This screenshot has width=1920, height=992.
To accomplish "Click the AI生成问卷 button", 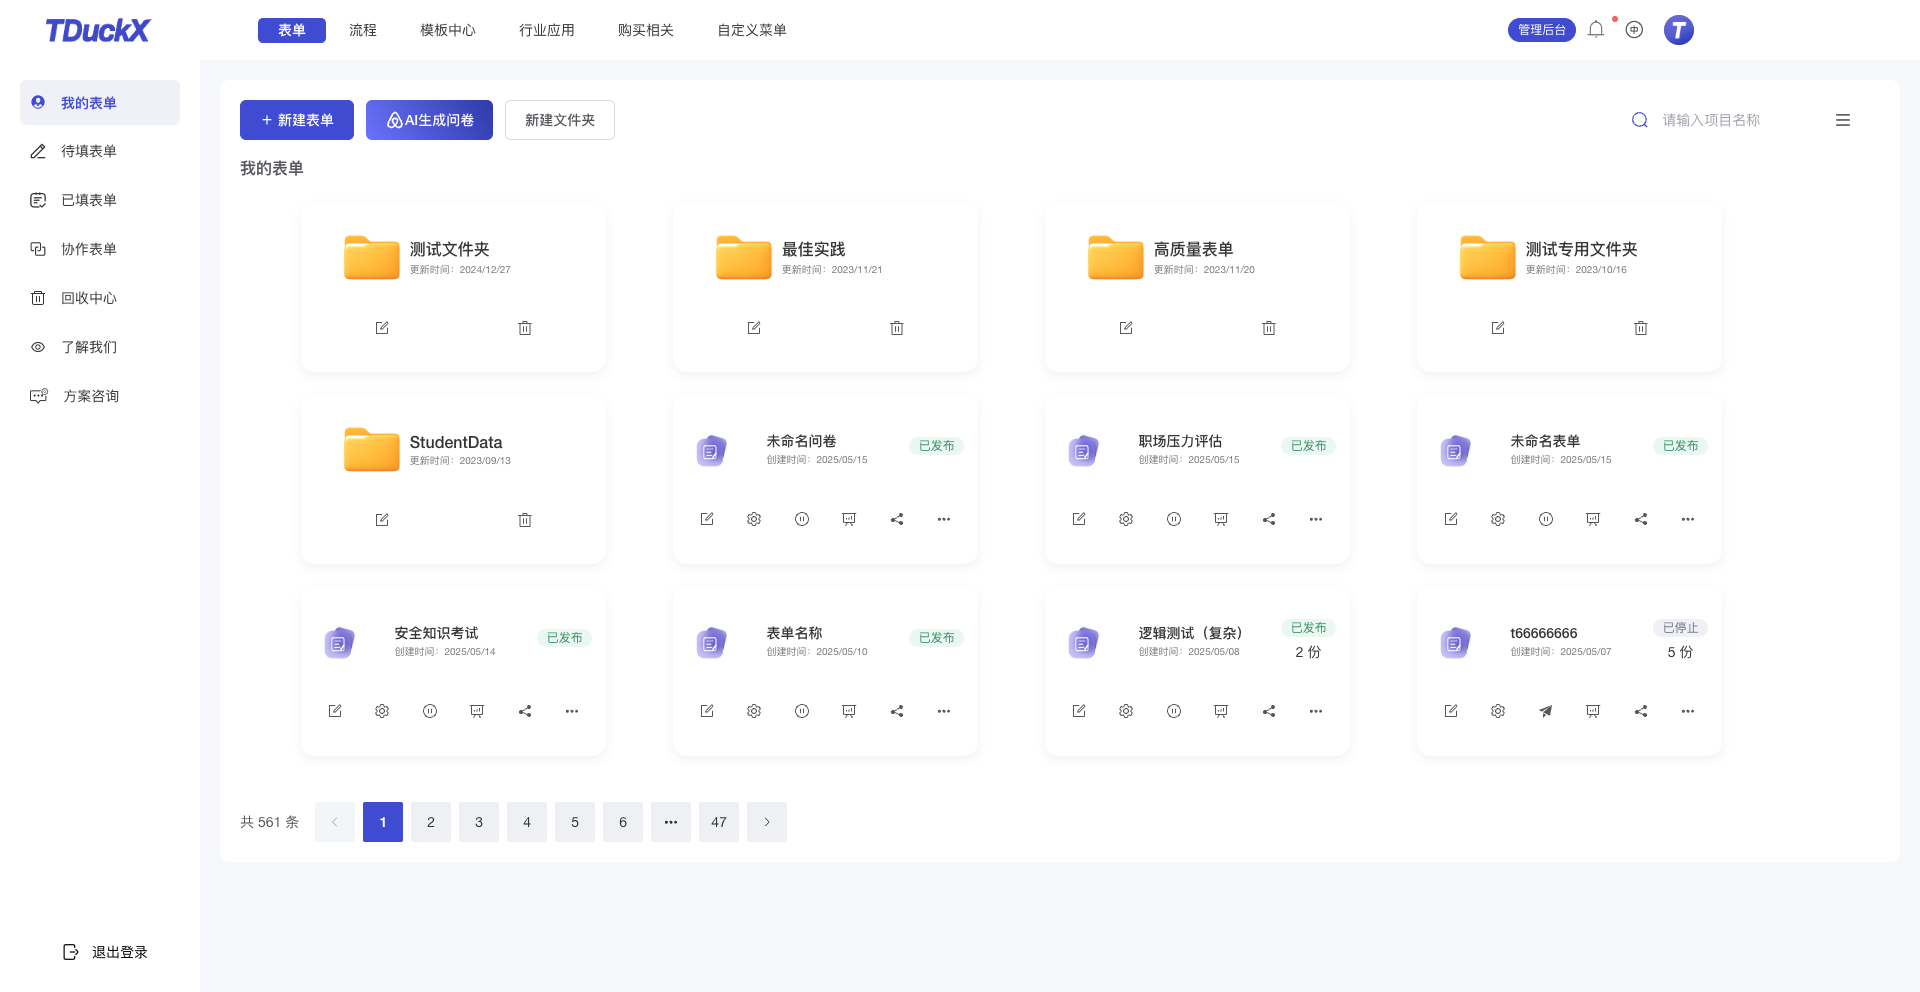I will 429,120.
